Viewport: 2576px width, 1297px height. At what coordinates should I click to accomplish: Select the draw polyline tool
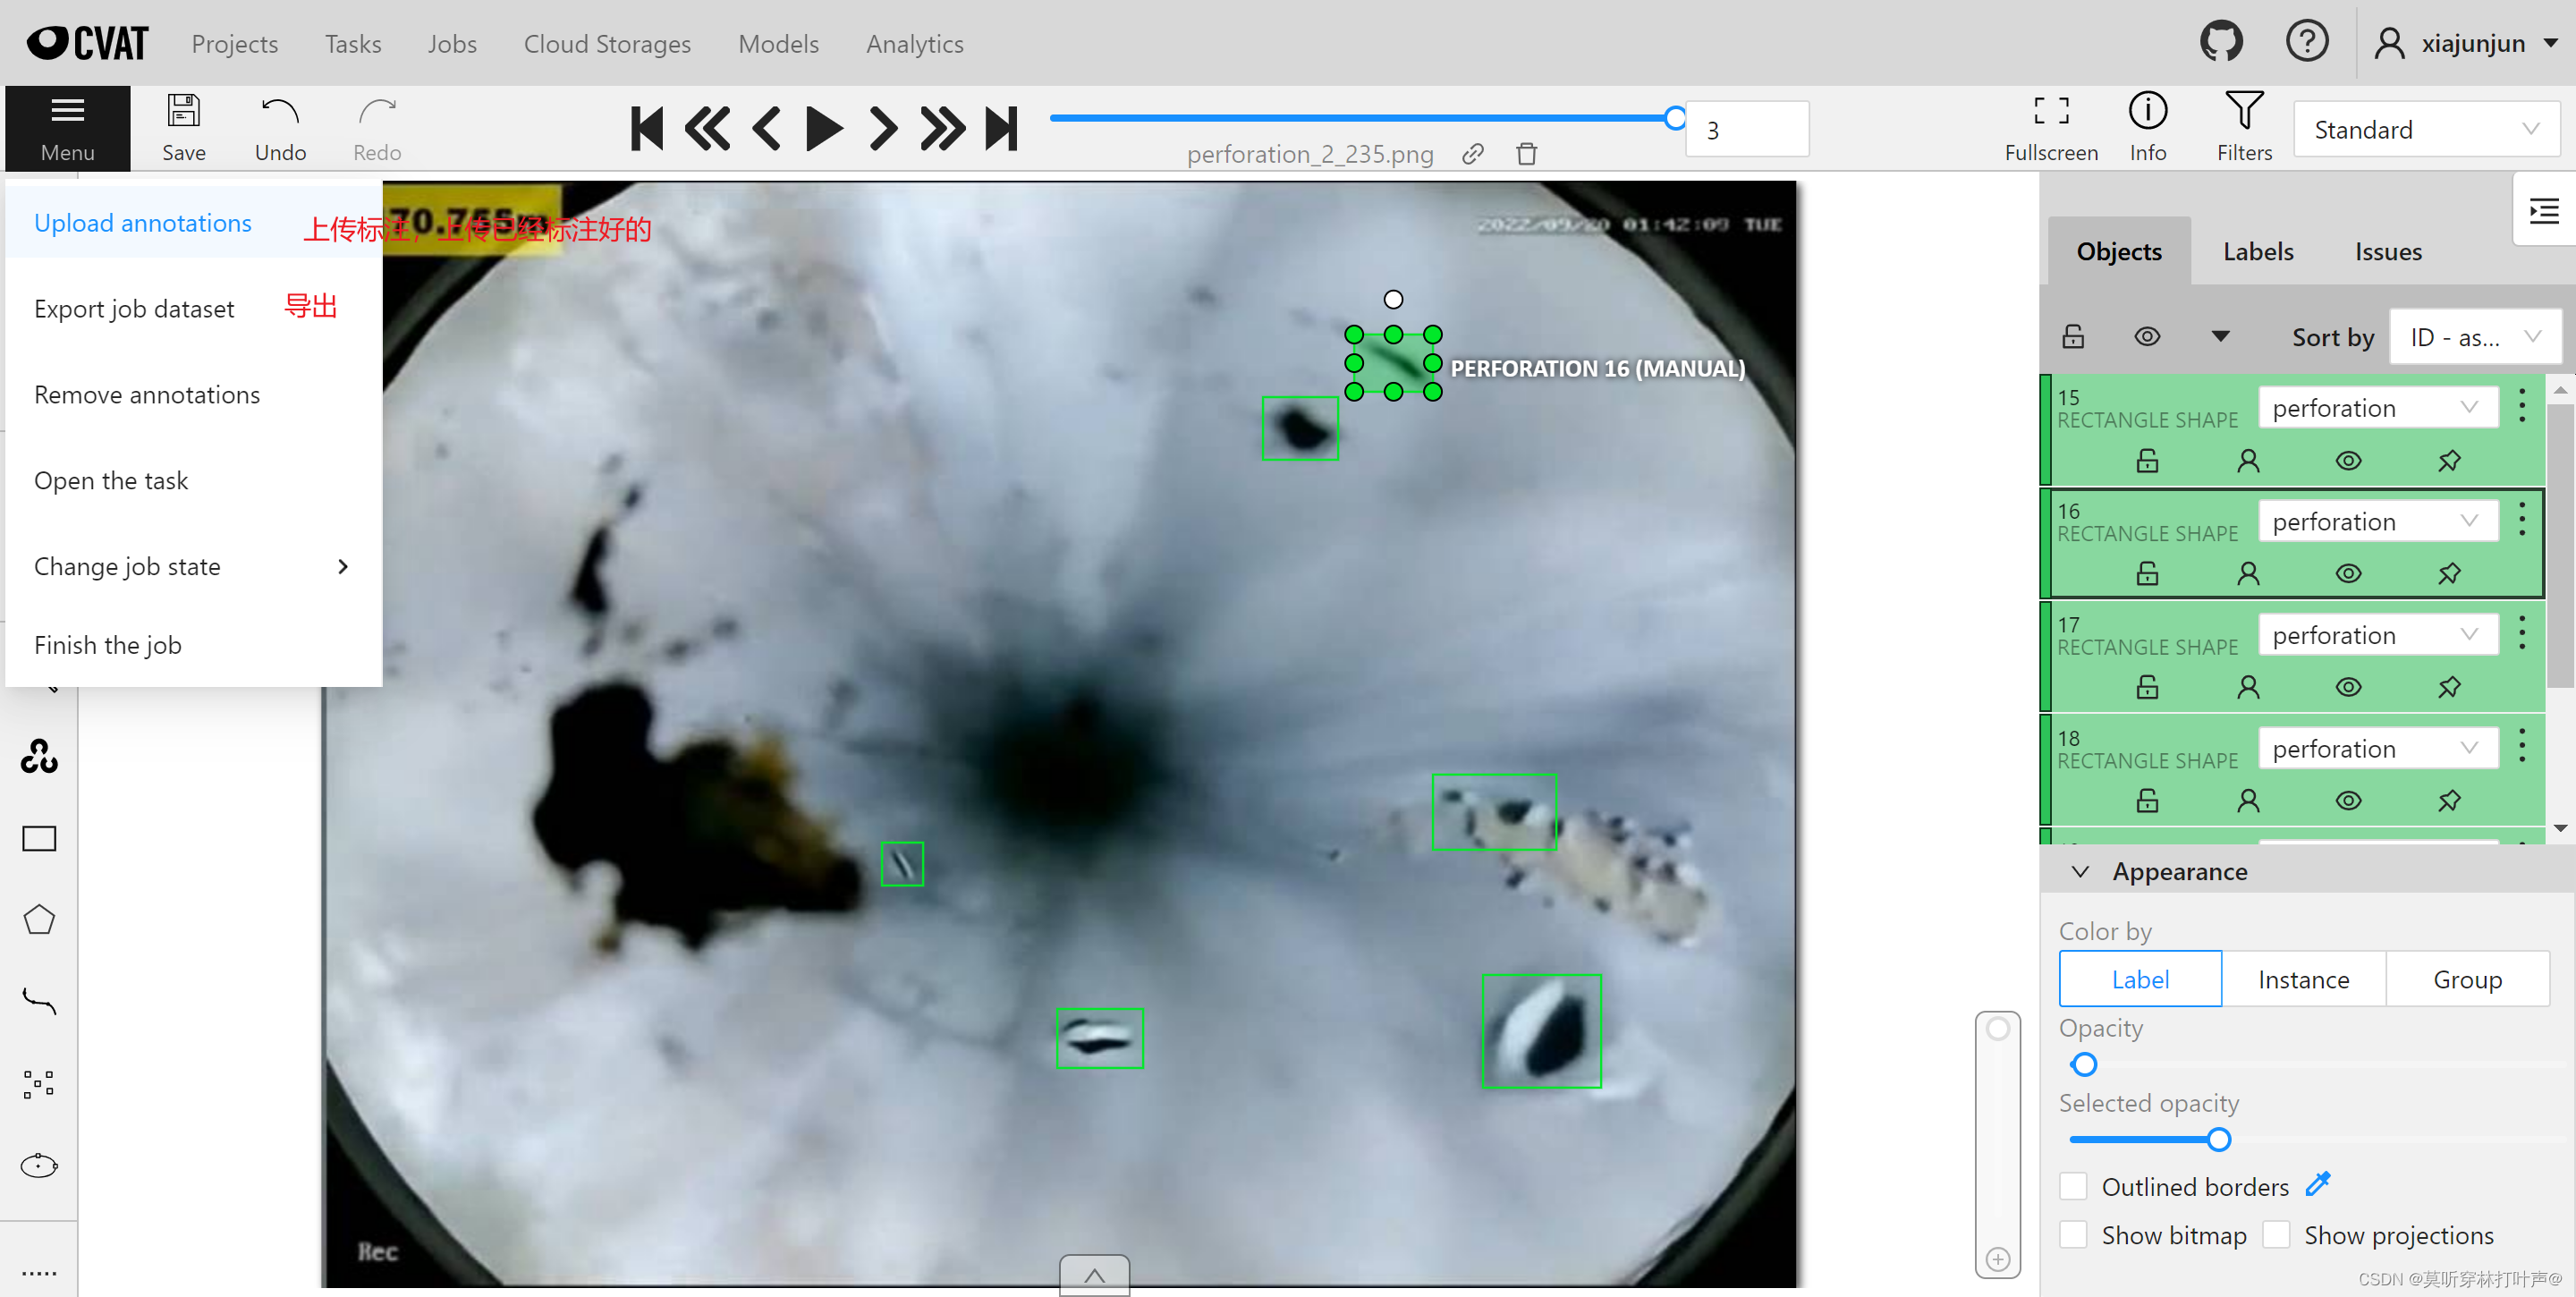(x=39, y=1001)
